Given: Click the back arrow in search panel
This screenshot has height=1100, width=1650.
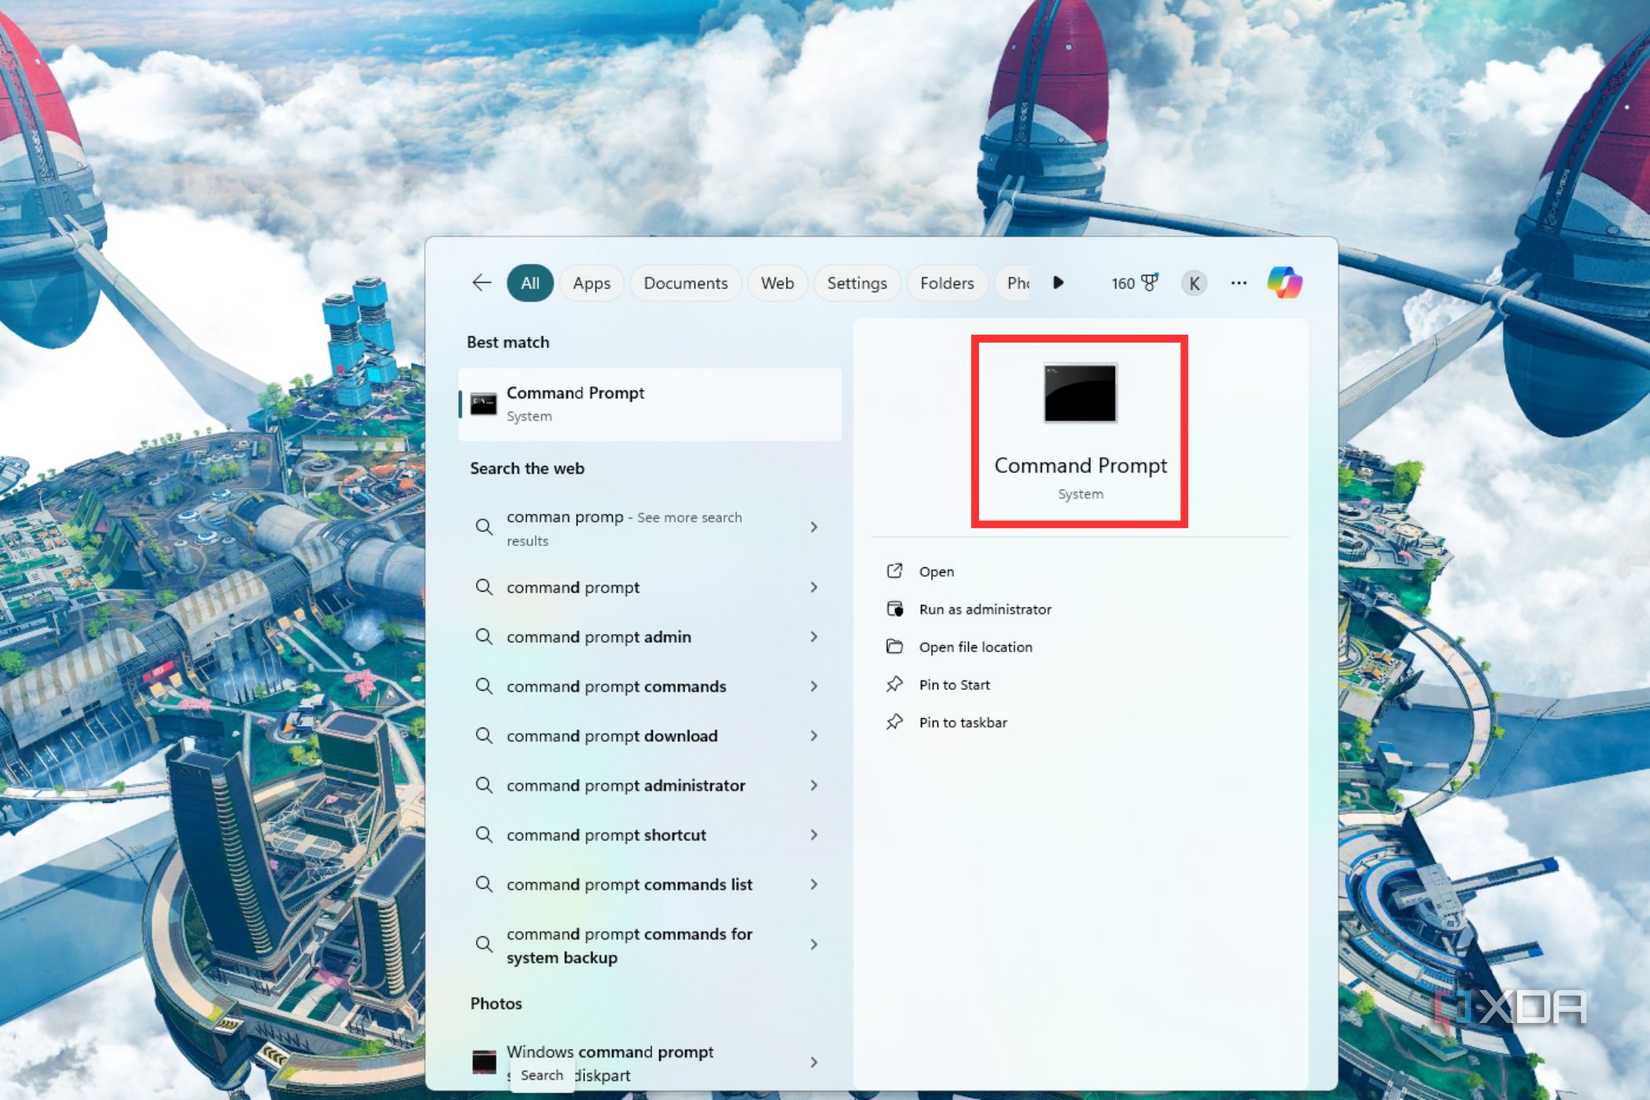Looking at the screenshot, I should pos(482,283).
